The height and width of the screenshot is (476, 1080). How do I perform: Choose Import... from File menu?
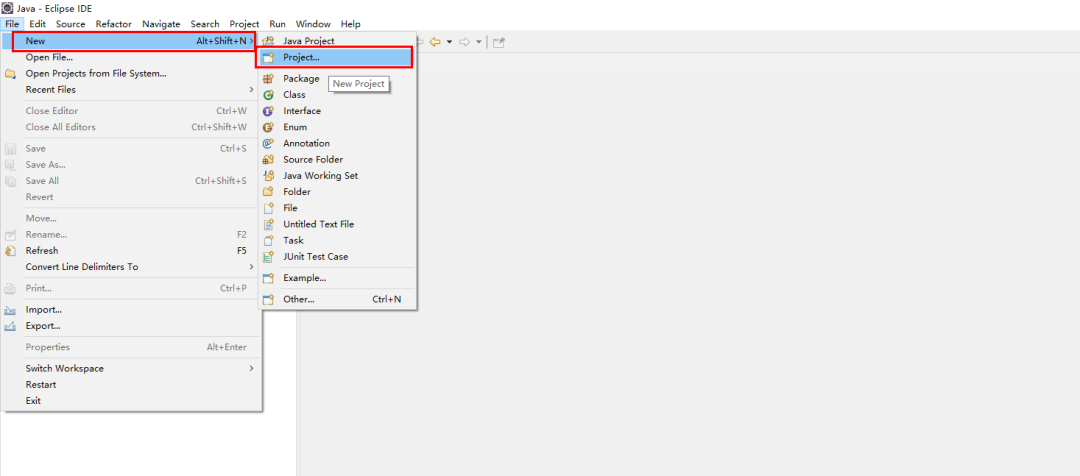tap(131, 310)
